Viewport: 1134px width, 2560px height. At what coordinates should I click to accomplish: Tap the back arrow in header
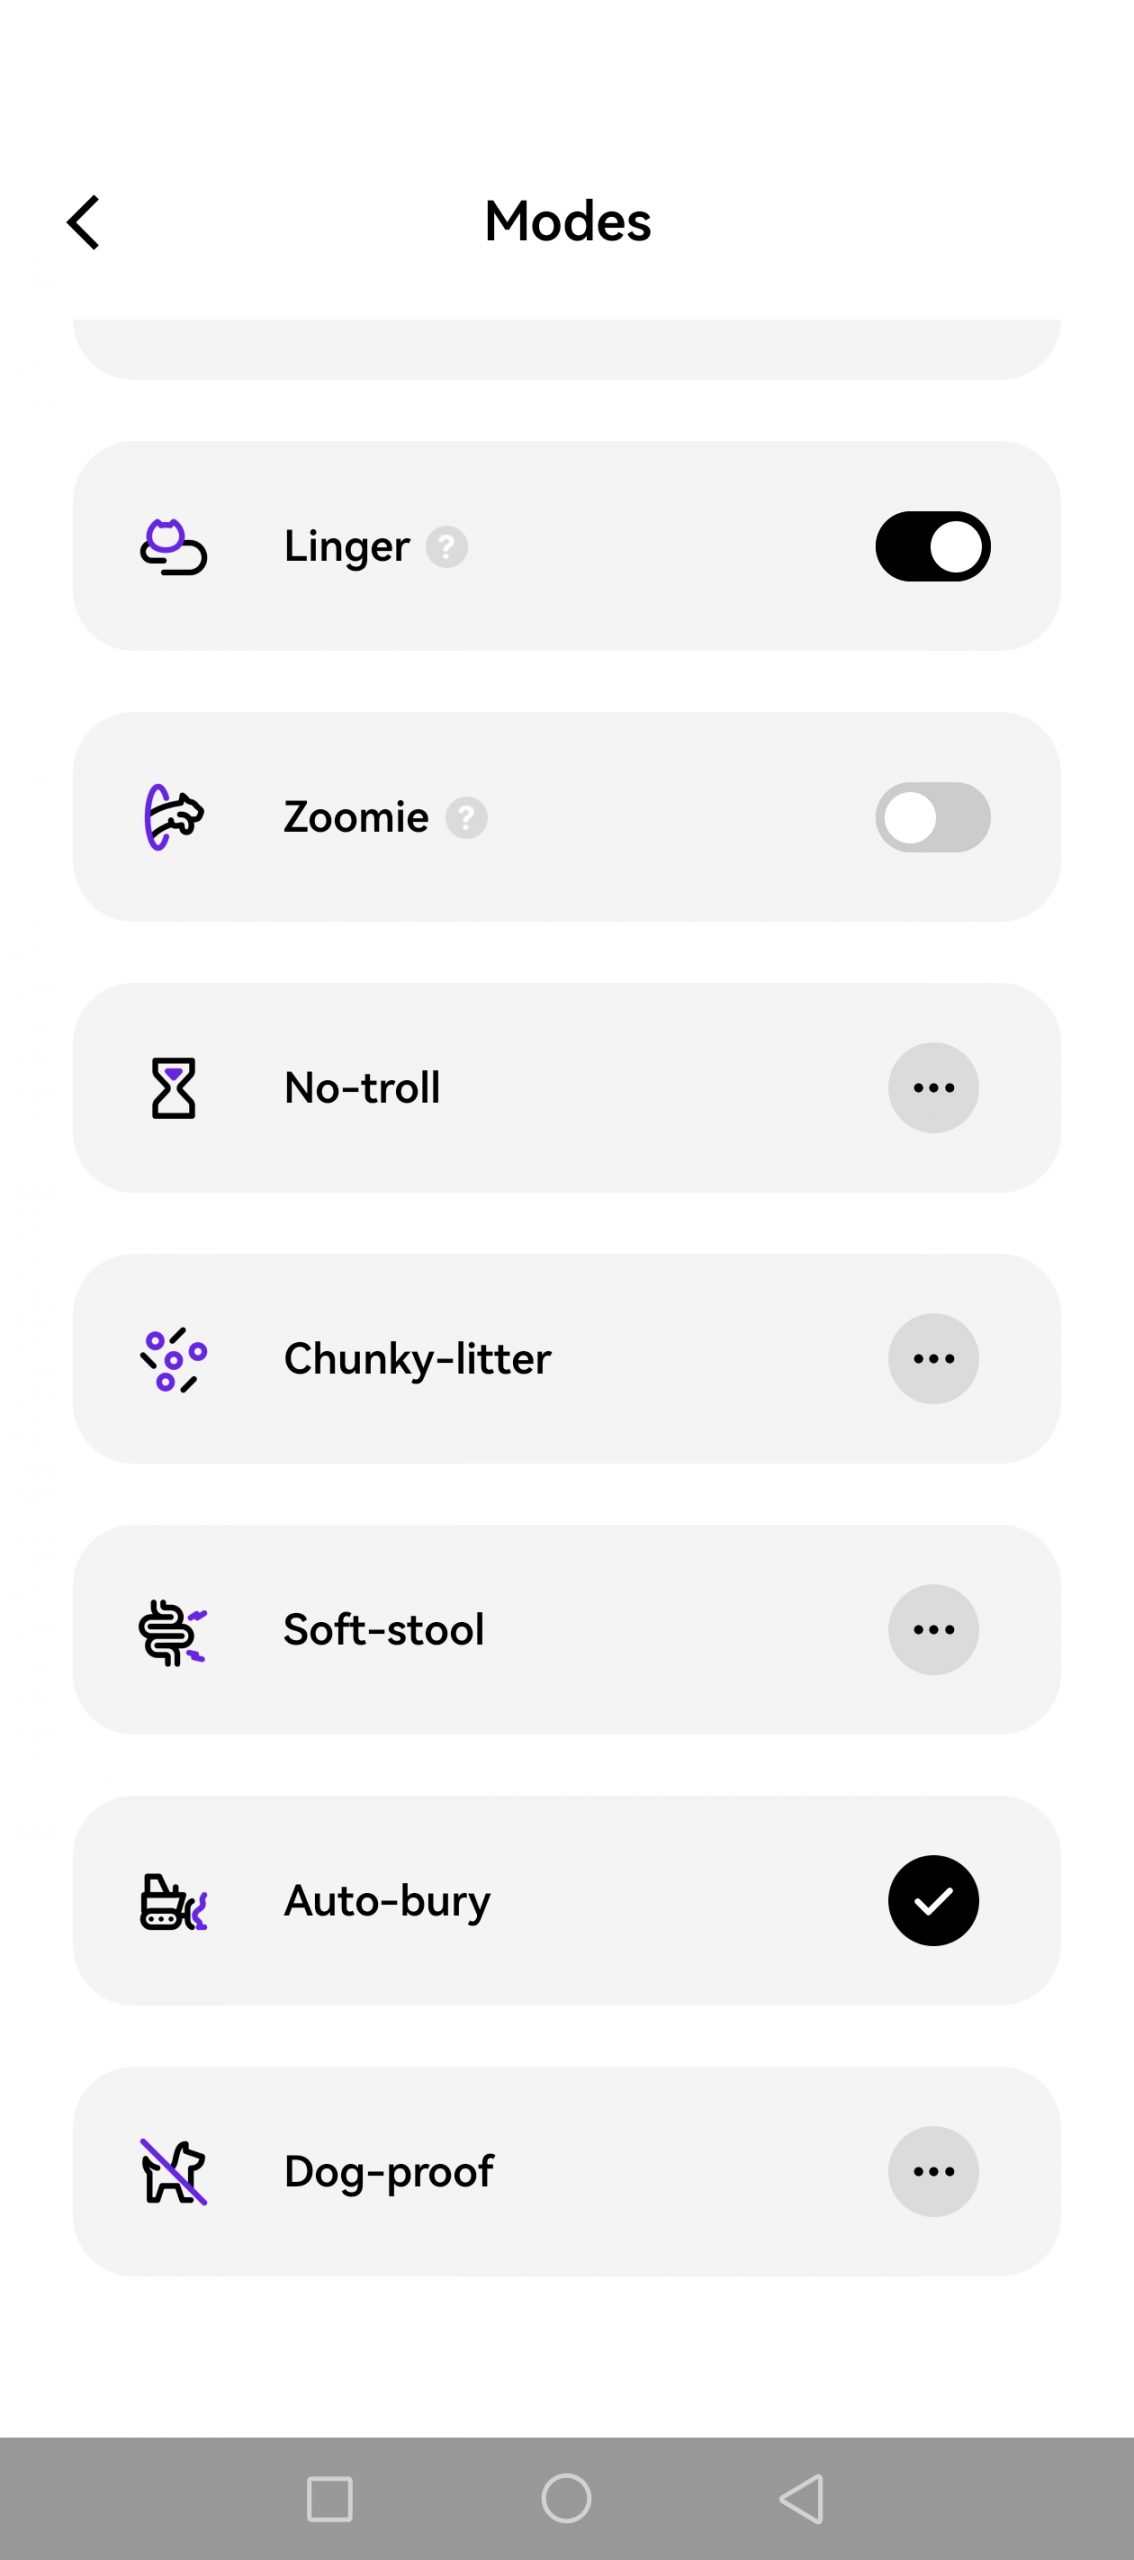pos(84,222)
